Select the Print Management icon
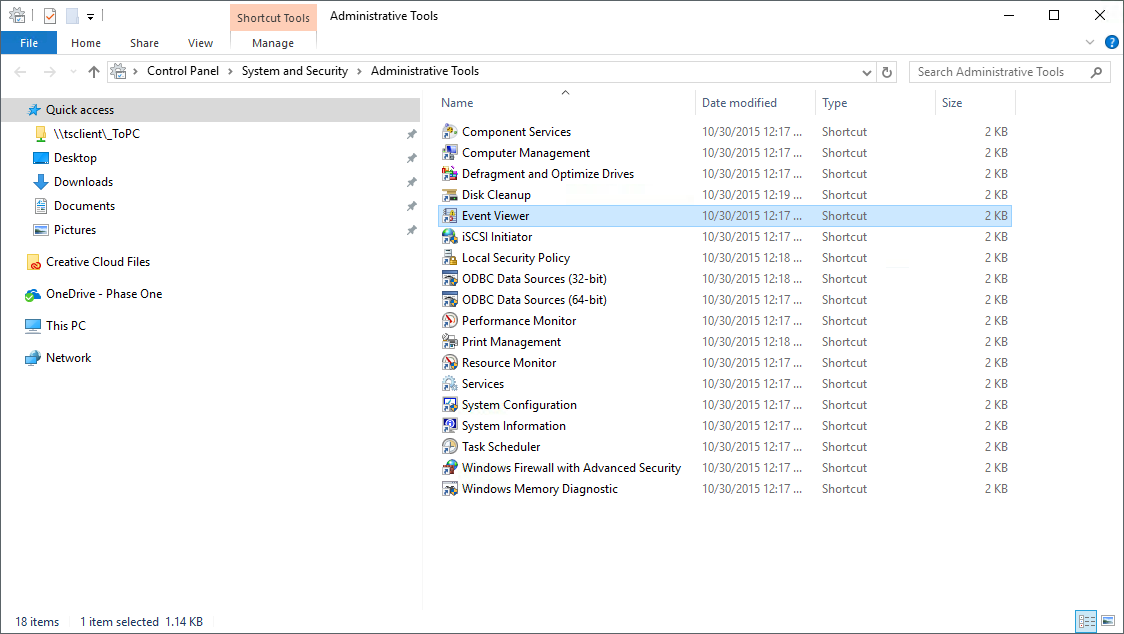This screenshot has width=1124, height=634. [449, 341]
